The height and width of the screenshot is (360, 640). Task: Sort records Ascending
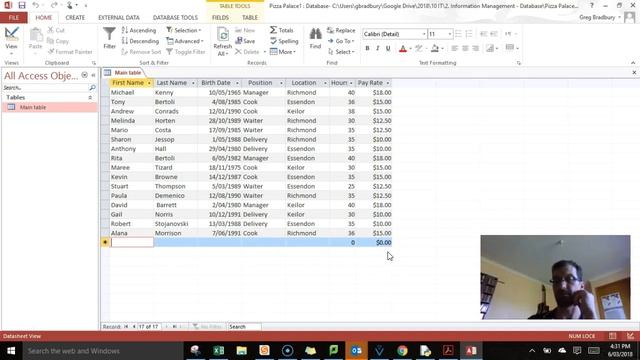click(139, 30)
